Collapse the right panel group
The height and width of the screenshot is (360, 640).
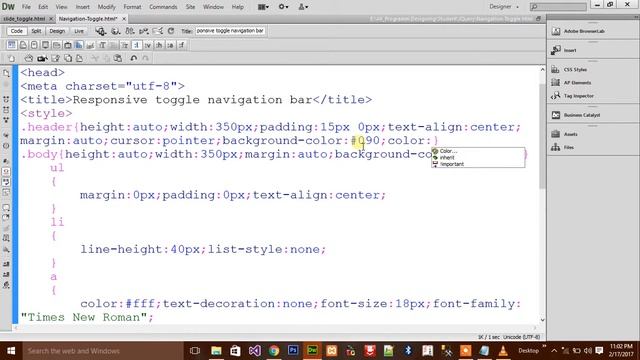636,17
